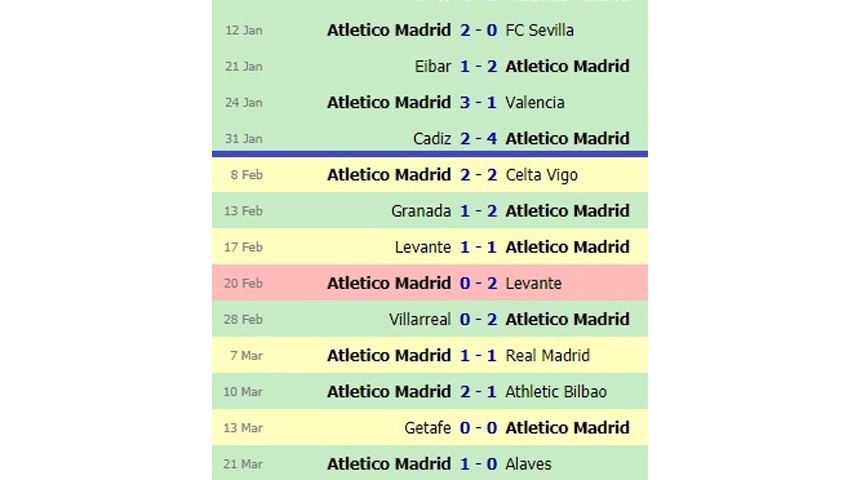Viewport: 860px width, 480px height.
Task: Select the 0 - 2 score on 20 Feb
Action: click(x=478, y=284)
